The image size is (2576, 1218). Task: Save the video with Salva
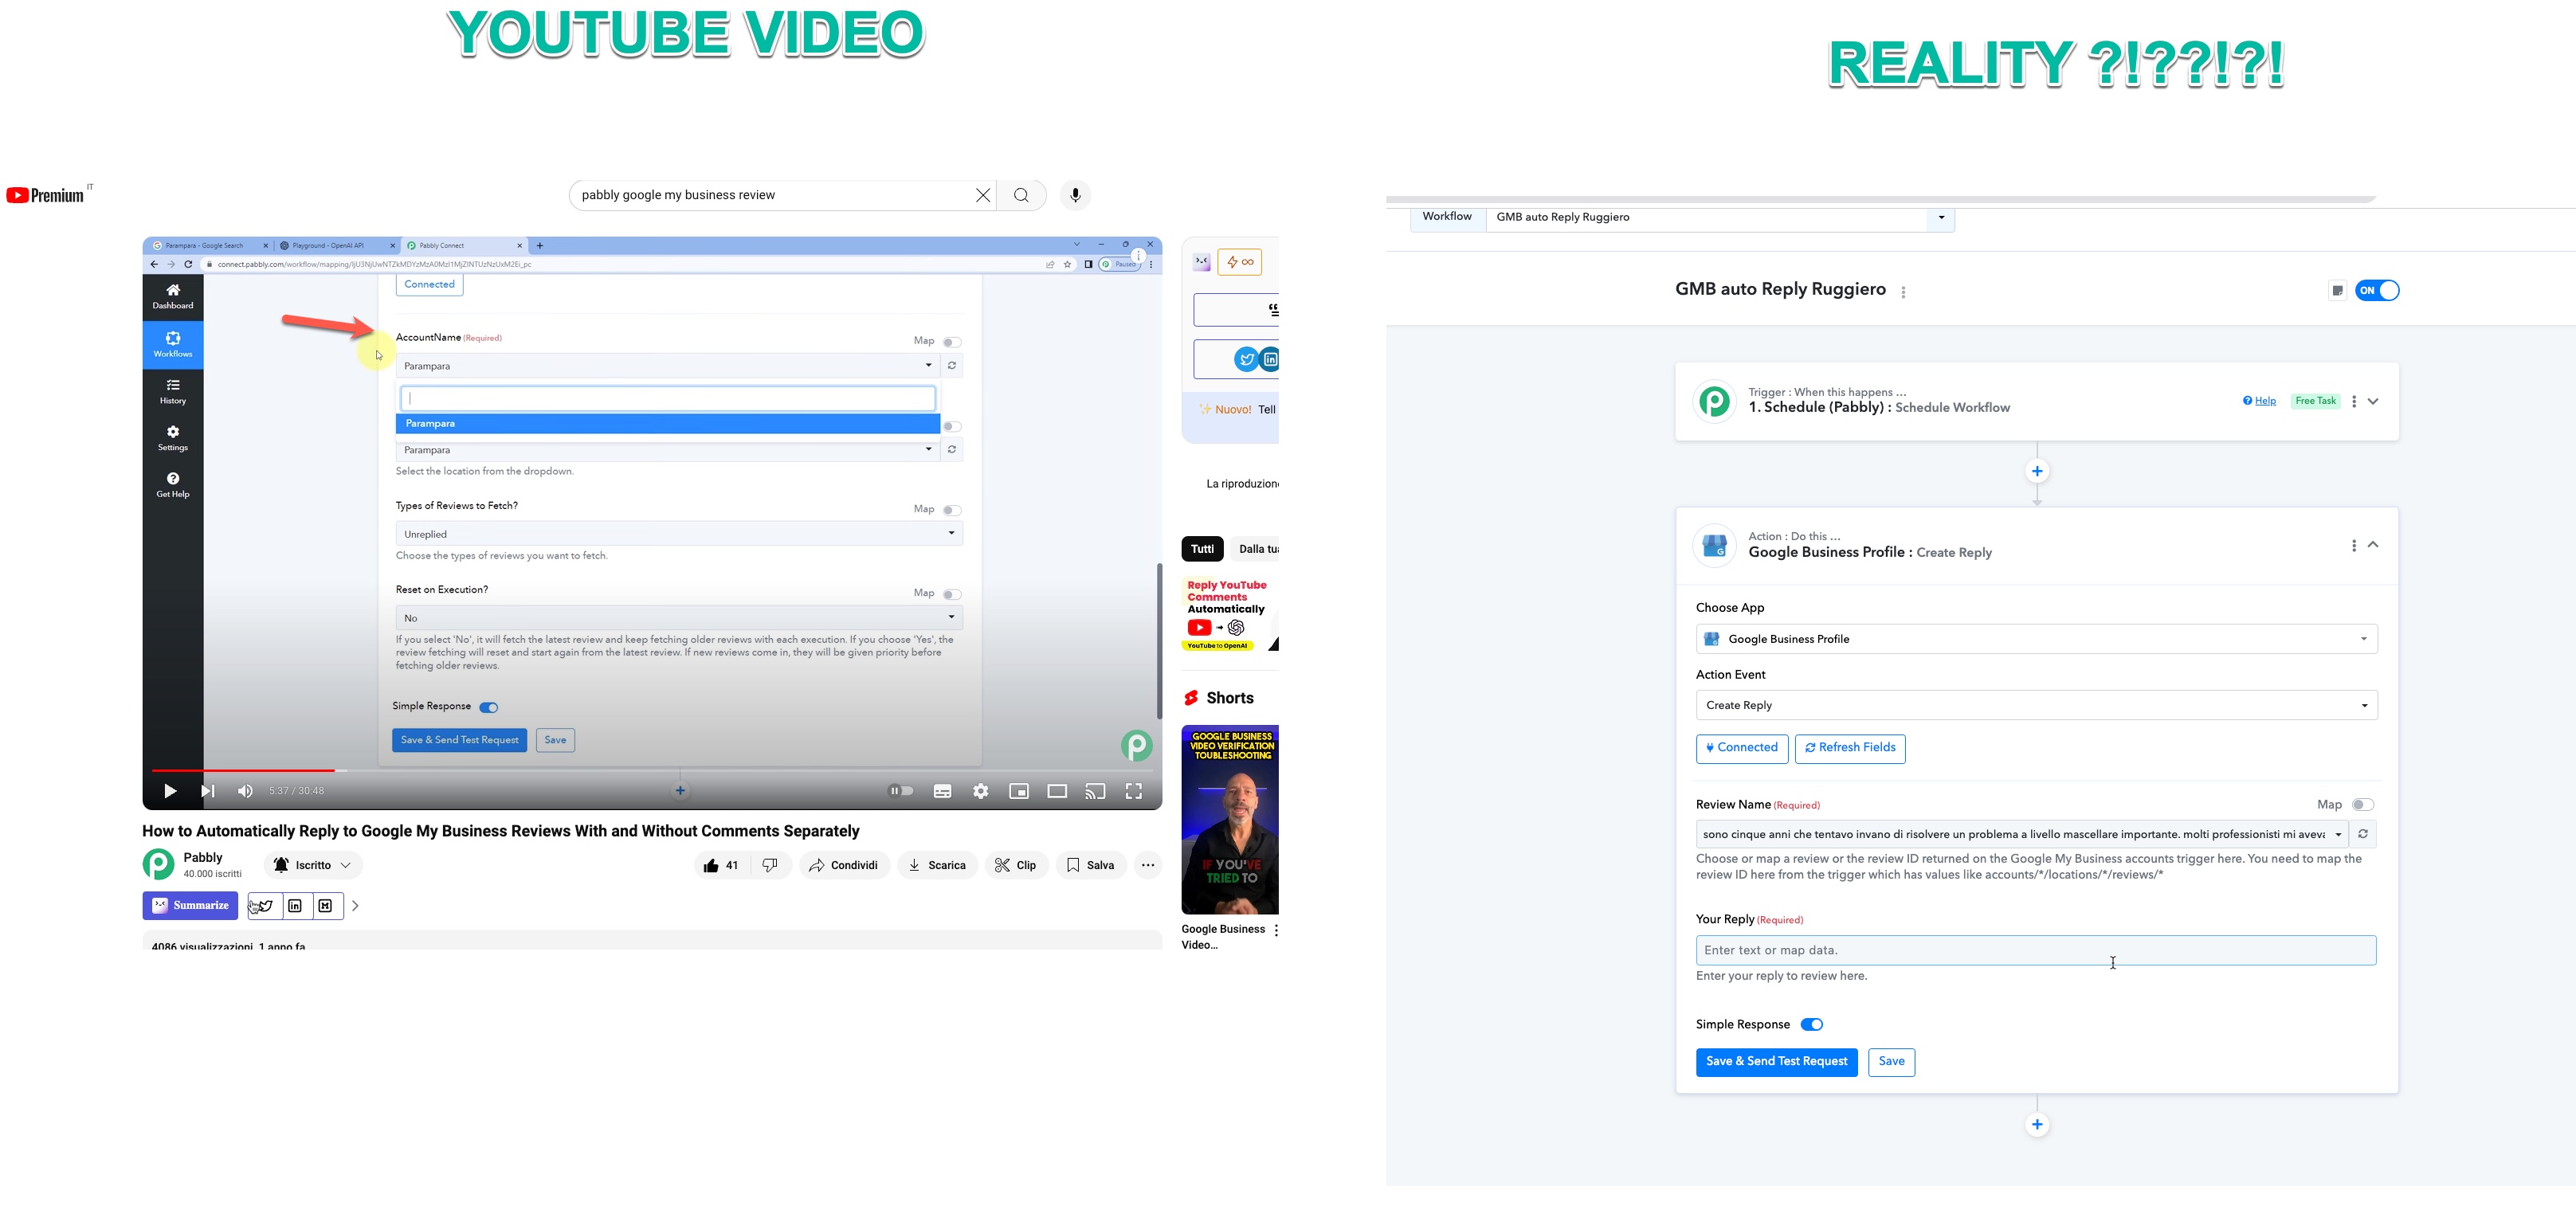click(x=1091, y=865)
